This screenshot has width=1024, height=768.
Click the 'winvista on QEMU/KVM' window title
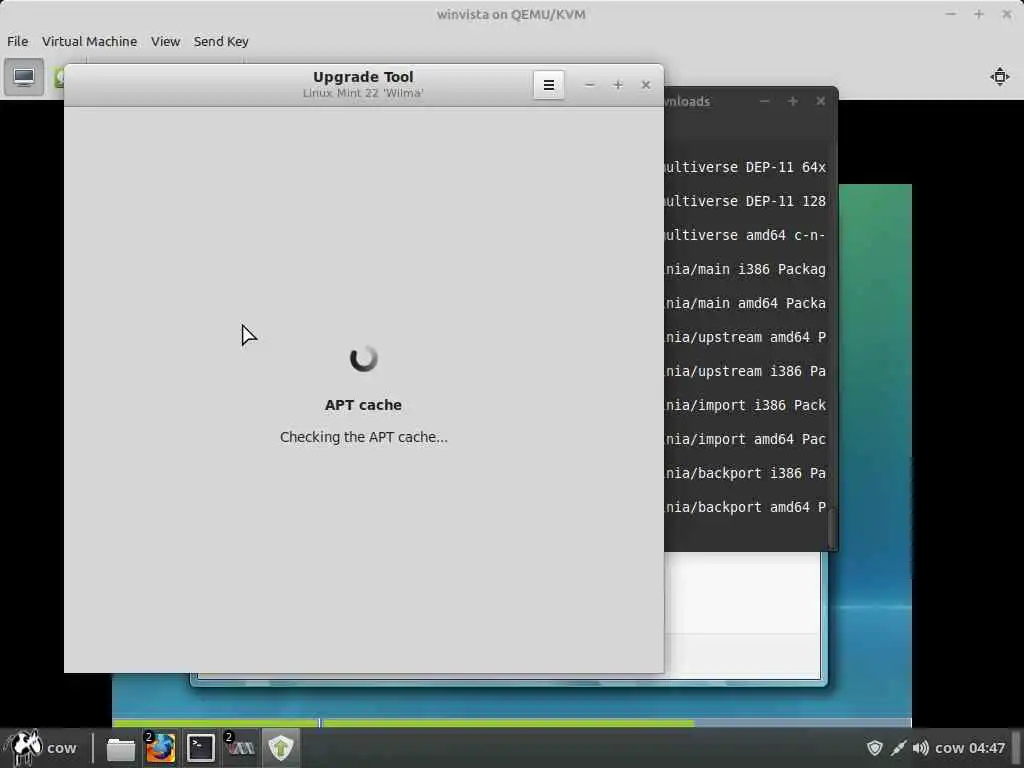point(511,14)
